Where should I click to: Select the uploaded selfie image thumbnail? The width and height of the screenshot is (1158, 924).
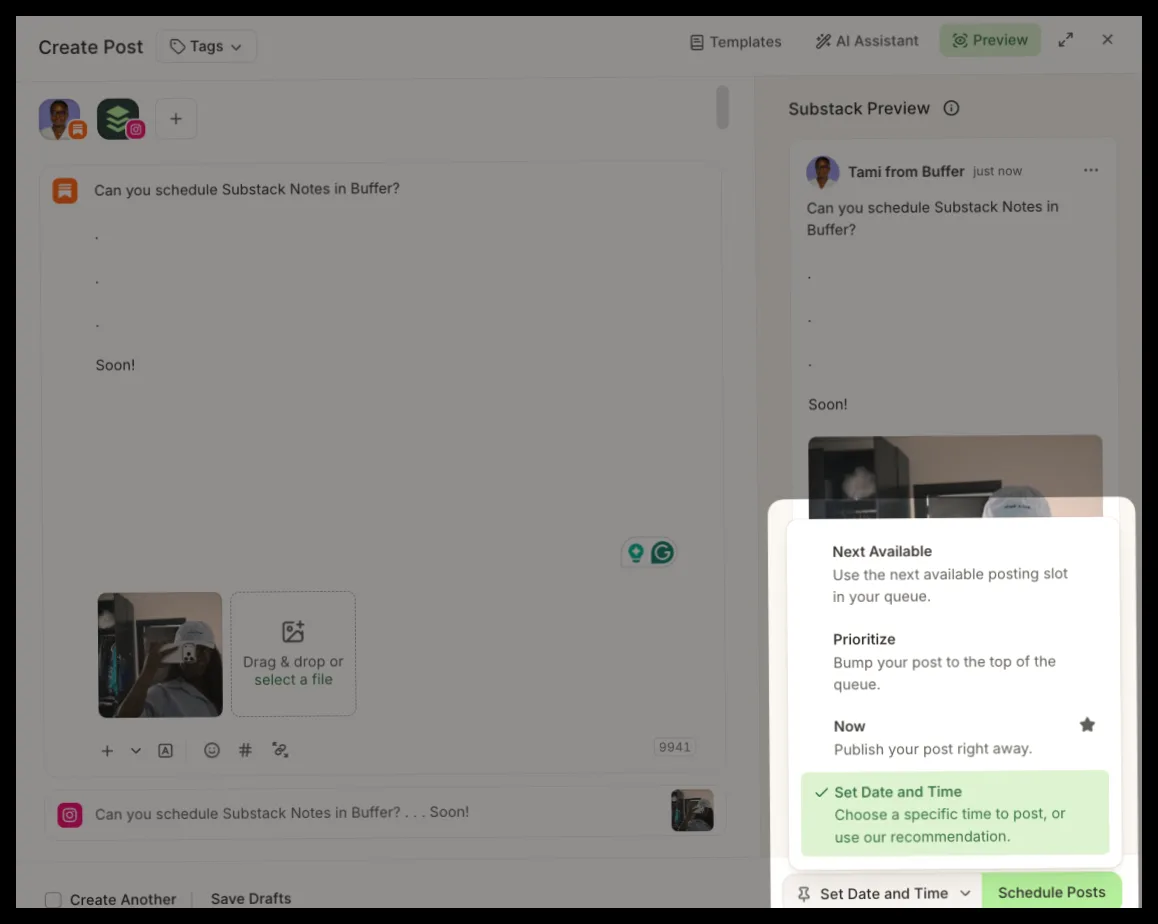(160, 654)
